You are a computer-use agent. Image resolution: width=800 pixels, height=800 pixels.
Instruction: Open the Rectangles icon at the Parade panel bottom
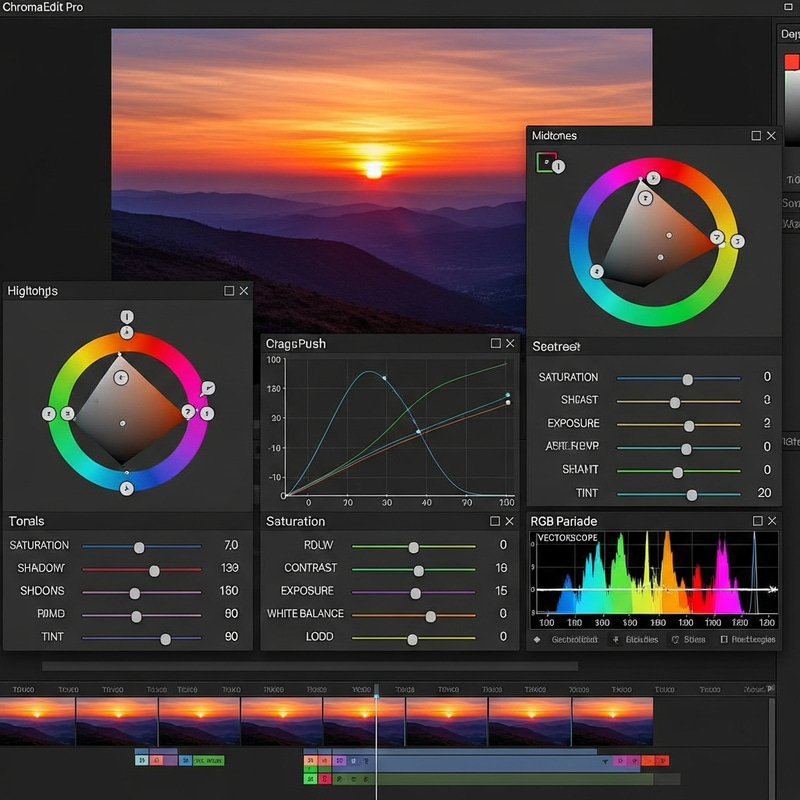pos(725,640)
